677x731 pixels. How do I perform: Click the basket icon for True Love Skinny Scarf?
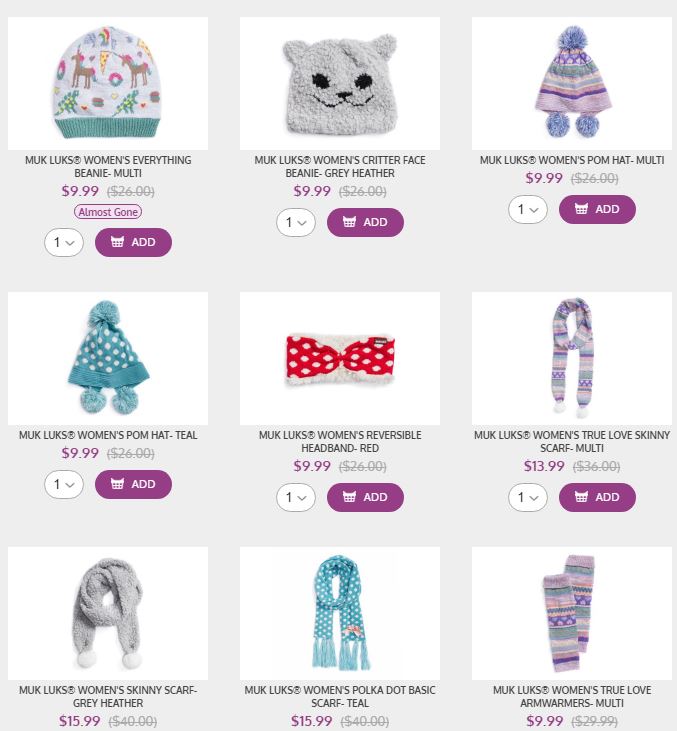[x=581, y=497]
